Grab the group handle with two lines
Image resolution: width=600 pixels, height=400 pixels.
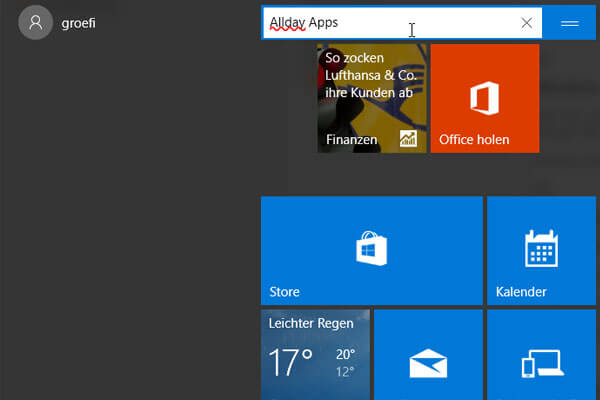tap(569, 23)
